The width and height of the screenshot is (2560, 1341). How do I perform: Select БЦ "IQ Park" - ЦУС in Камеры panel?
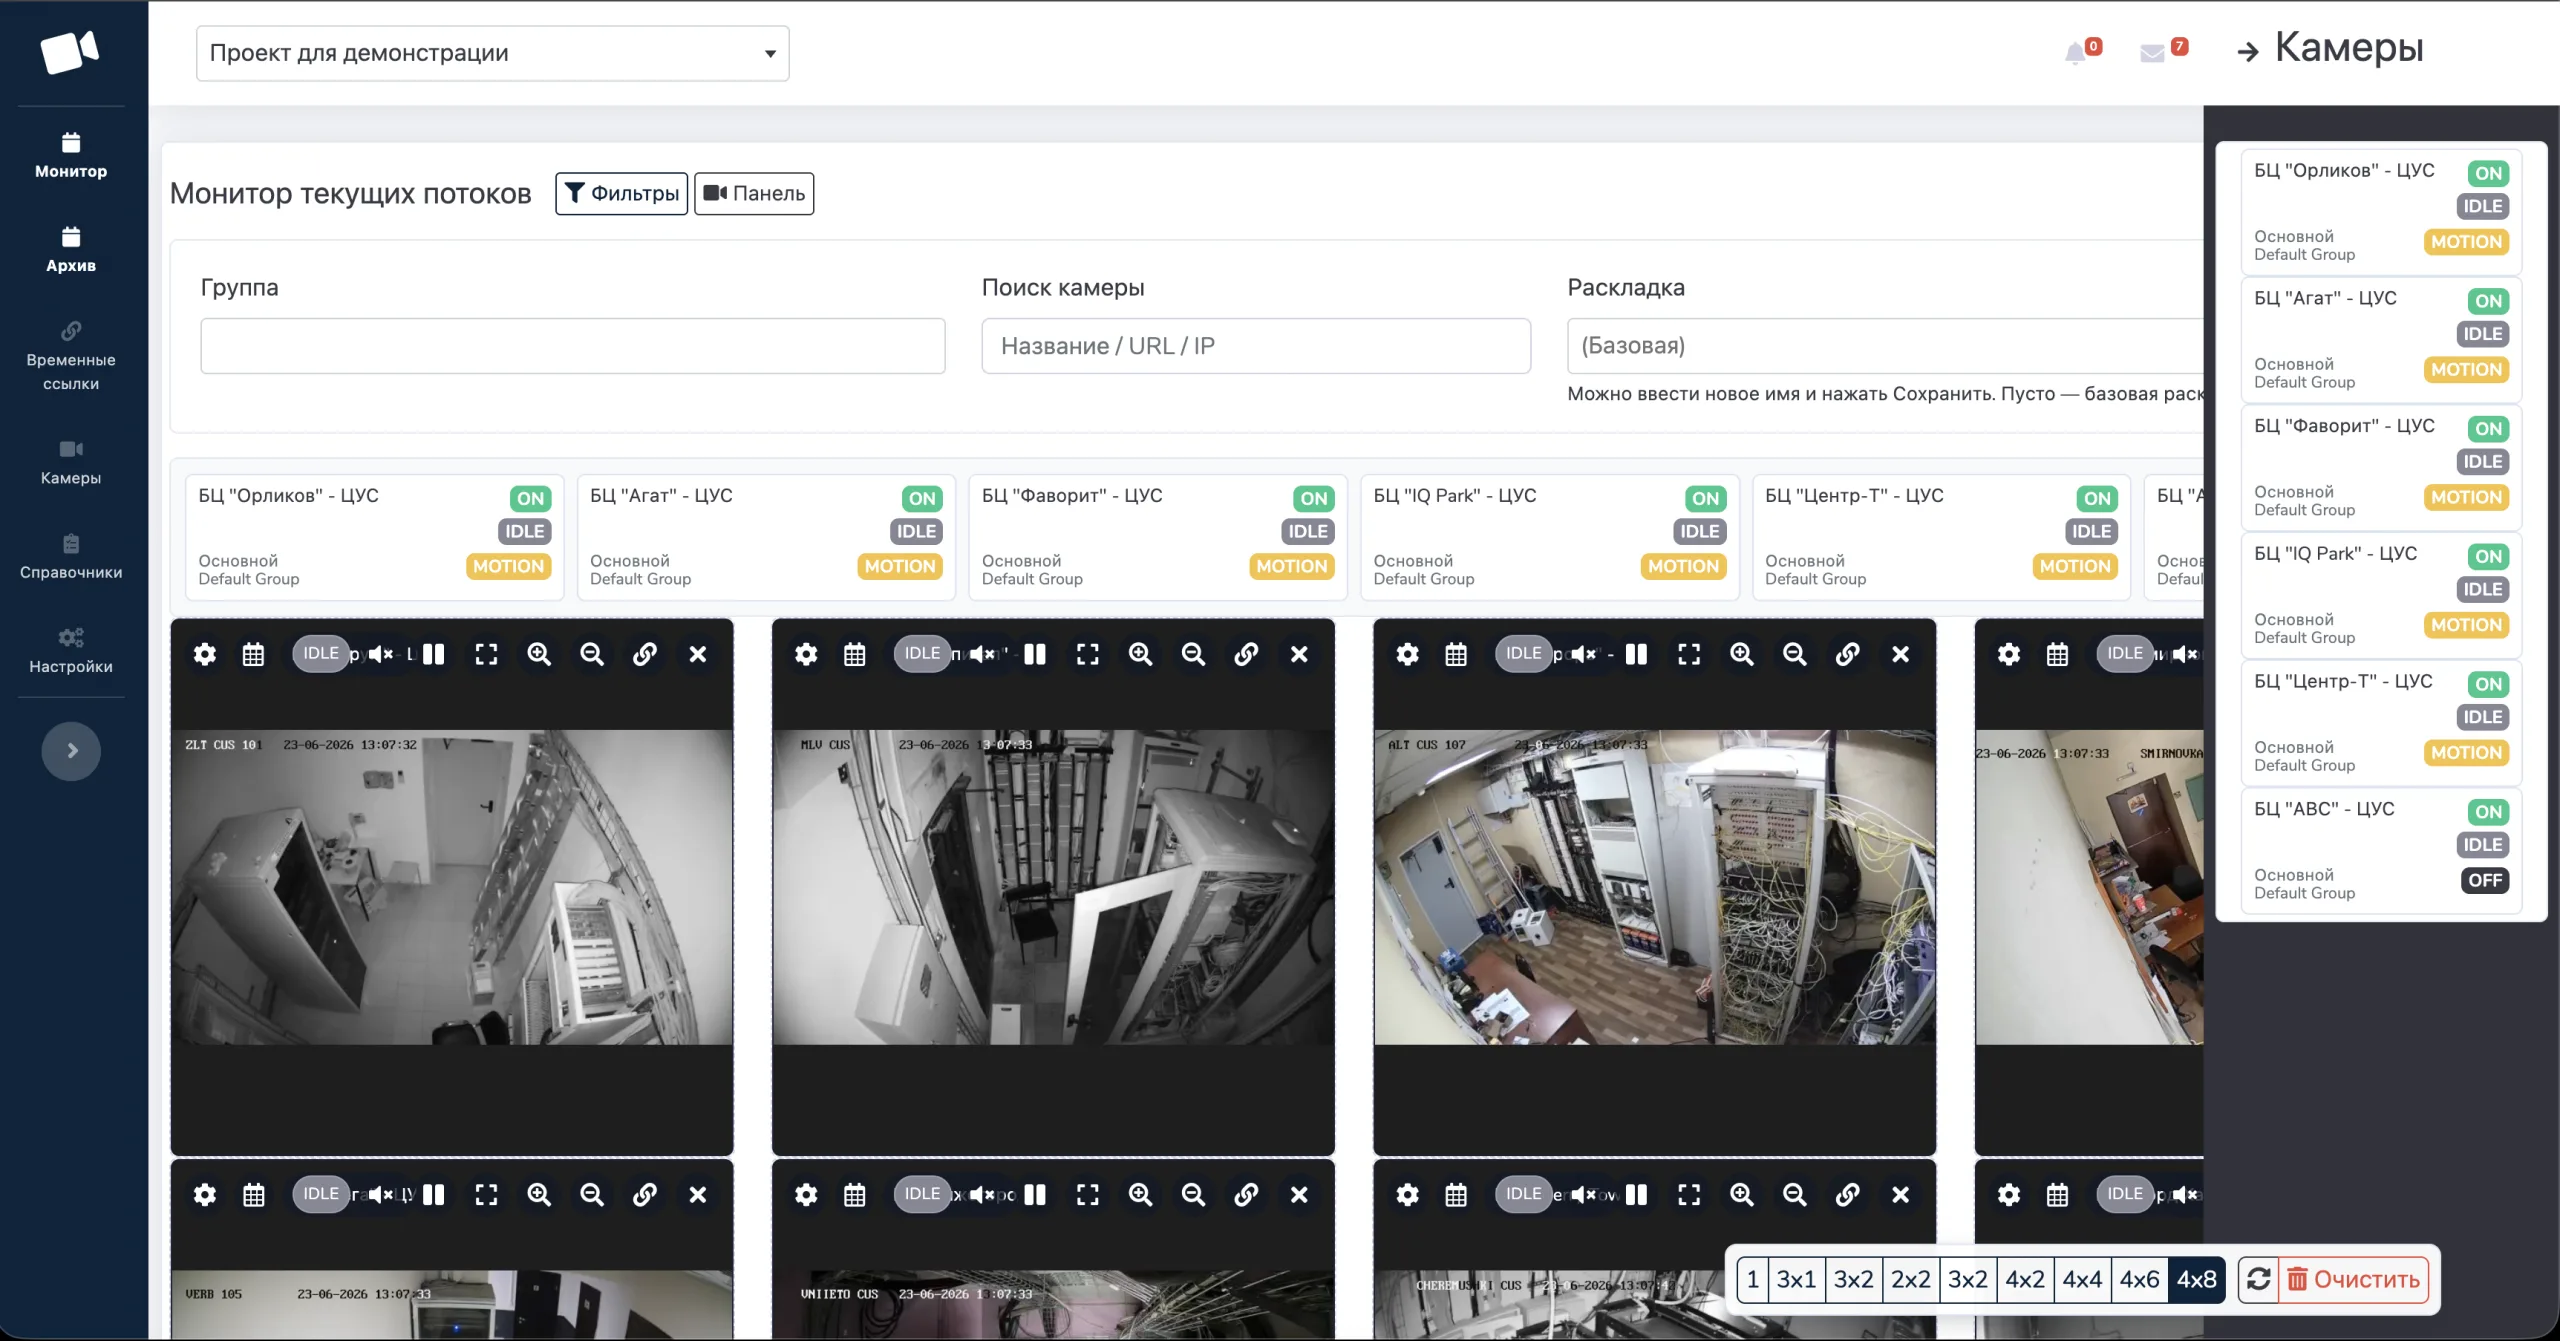[2381, 594]
